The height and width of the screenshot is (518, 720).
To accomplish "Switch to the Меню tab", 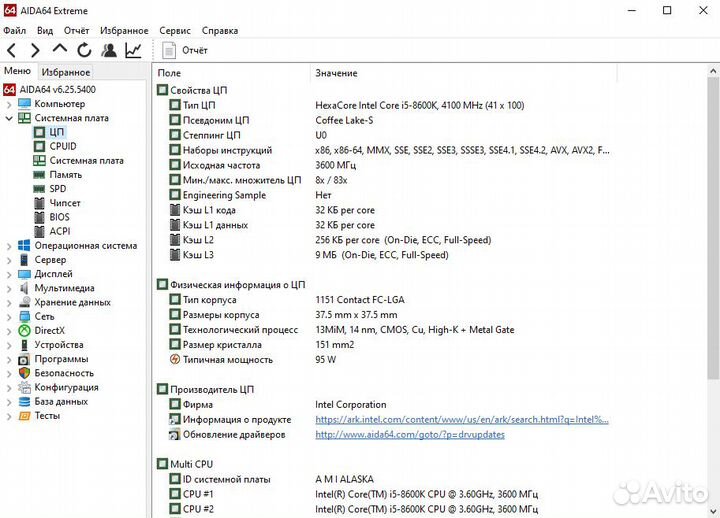I will (17, 71).
